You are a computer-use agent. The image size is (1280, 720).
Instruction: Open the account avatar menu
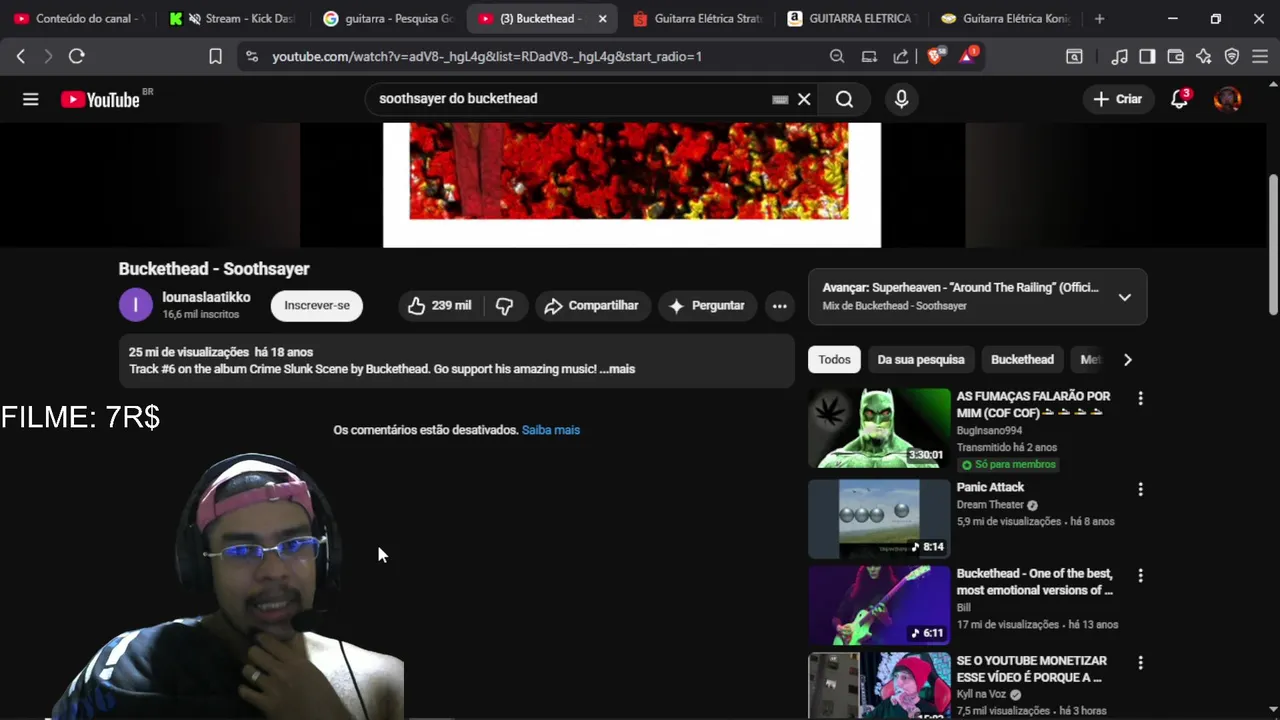point(1227,99)
